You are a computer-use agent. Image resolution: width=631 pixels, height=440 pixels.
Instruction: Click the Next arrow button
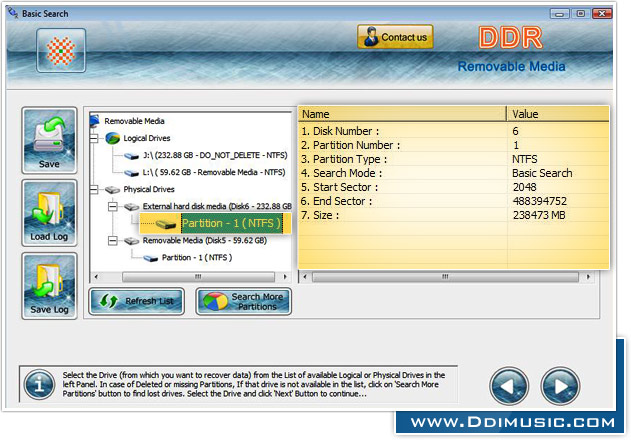pyautogui.click(x=560, y=386)
